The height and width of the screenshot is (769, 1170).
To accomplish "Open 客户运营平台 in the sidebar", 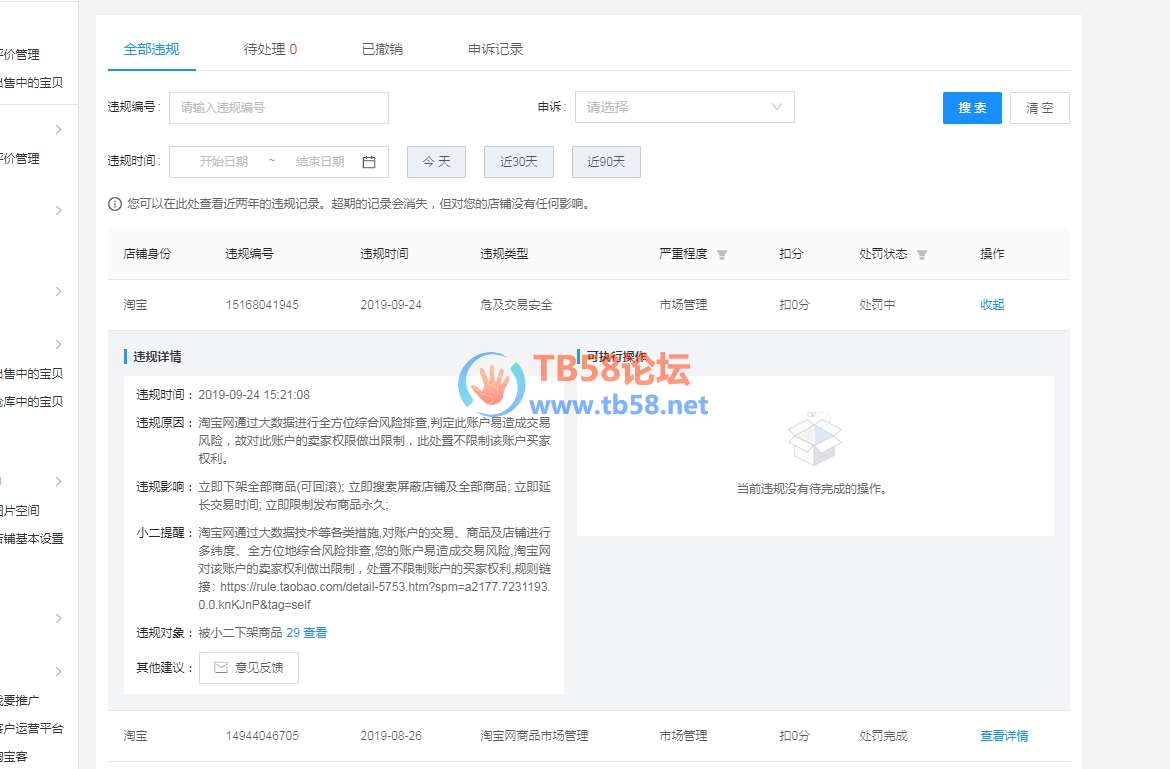I will pos(31,728).
